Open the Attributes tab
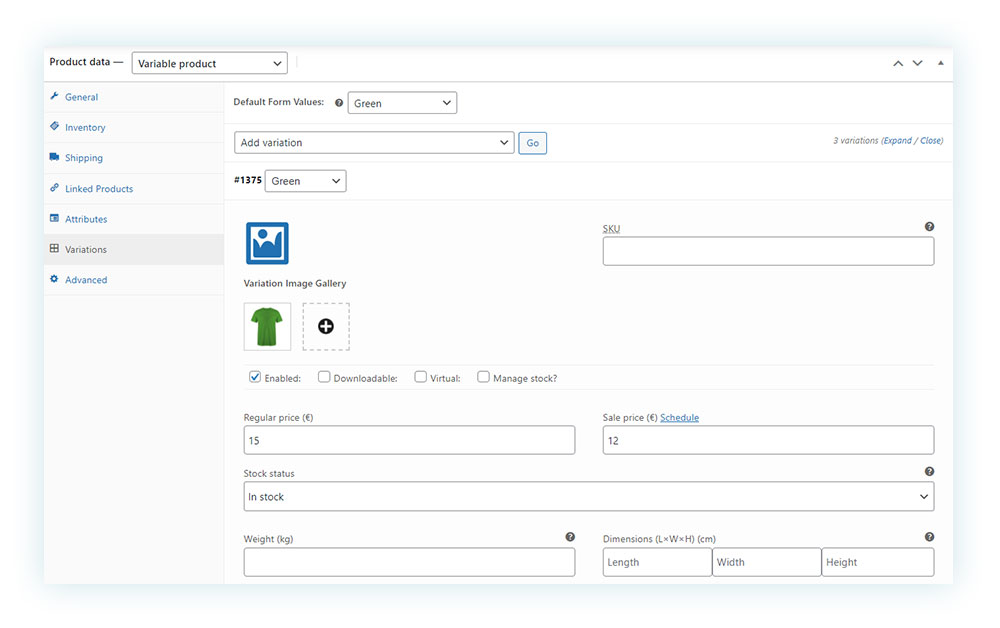The image size is (1000, 628). click(x=134, y=219)
